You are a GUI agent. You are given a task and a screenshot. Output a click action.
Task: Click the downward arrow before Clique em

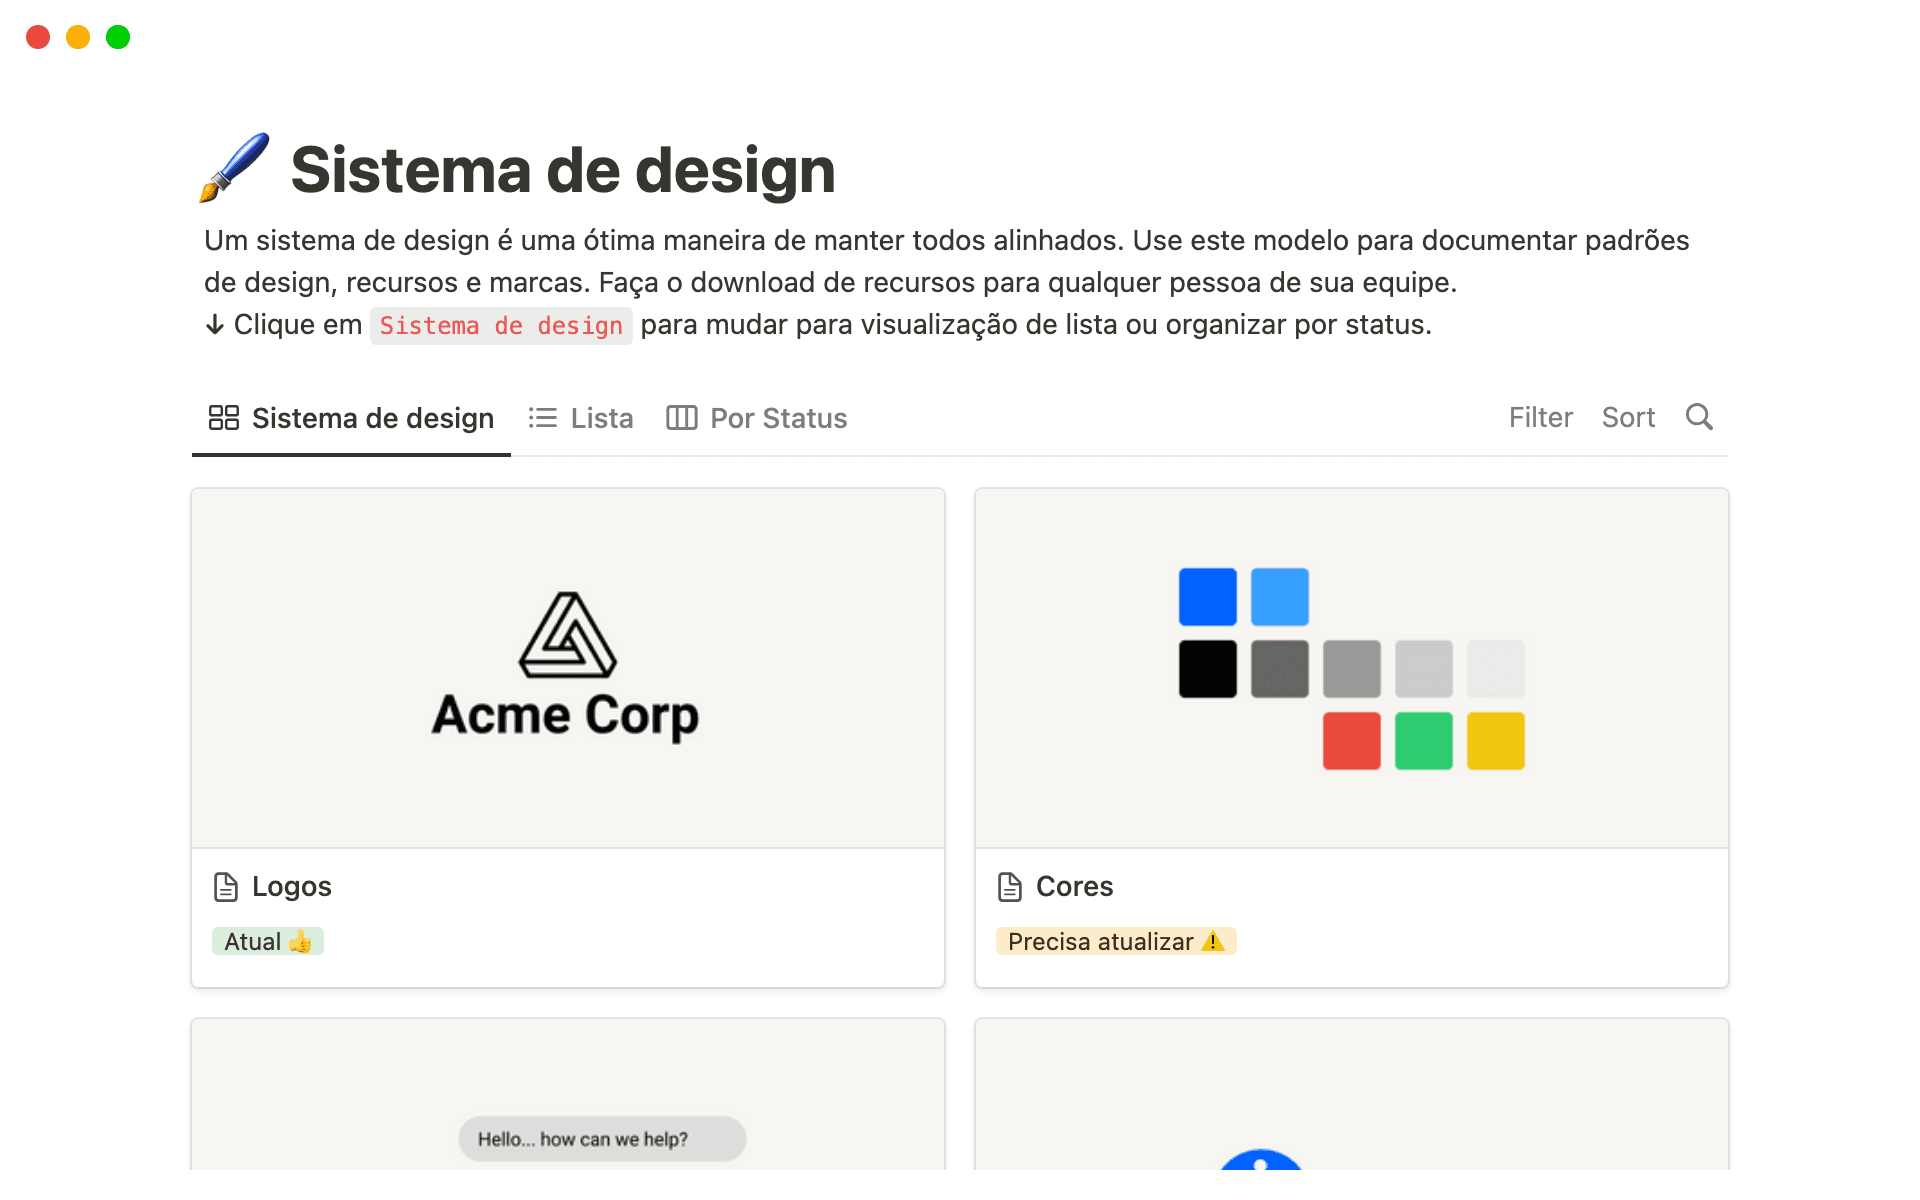tap(214, 324)
